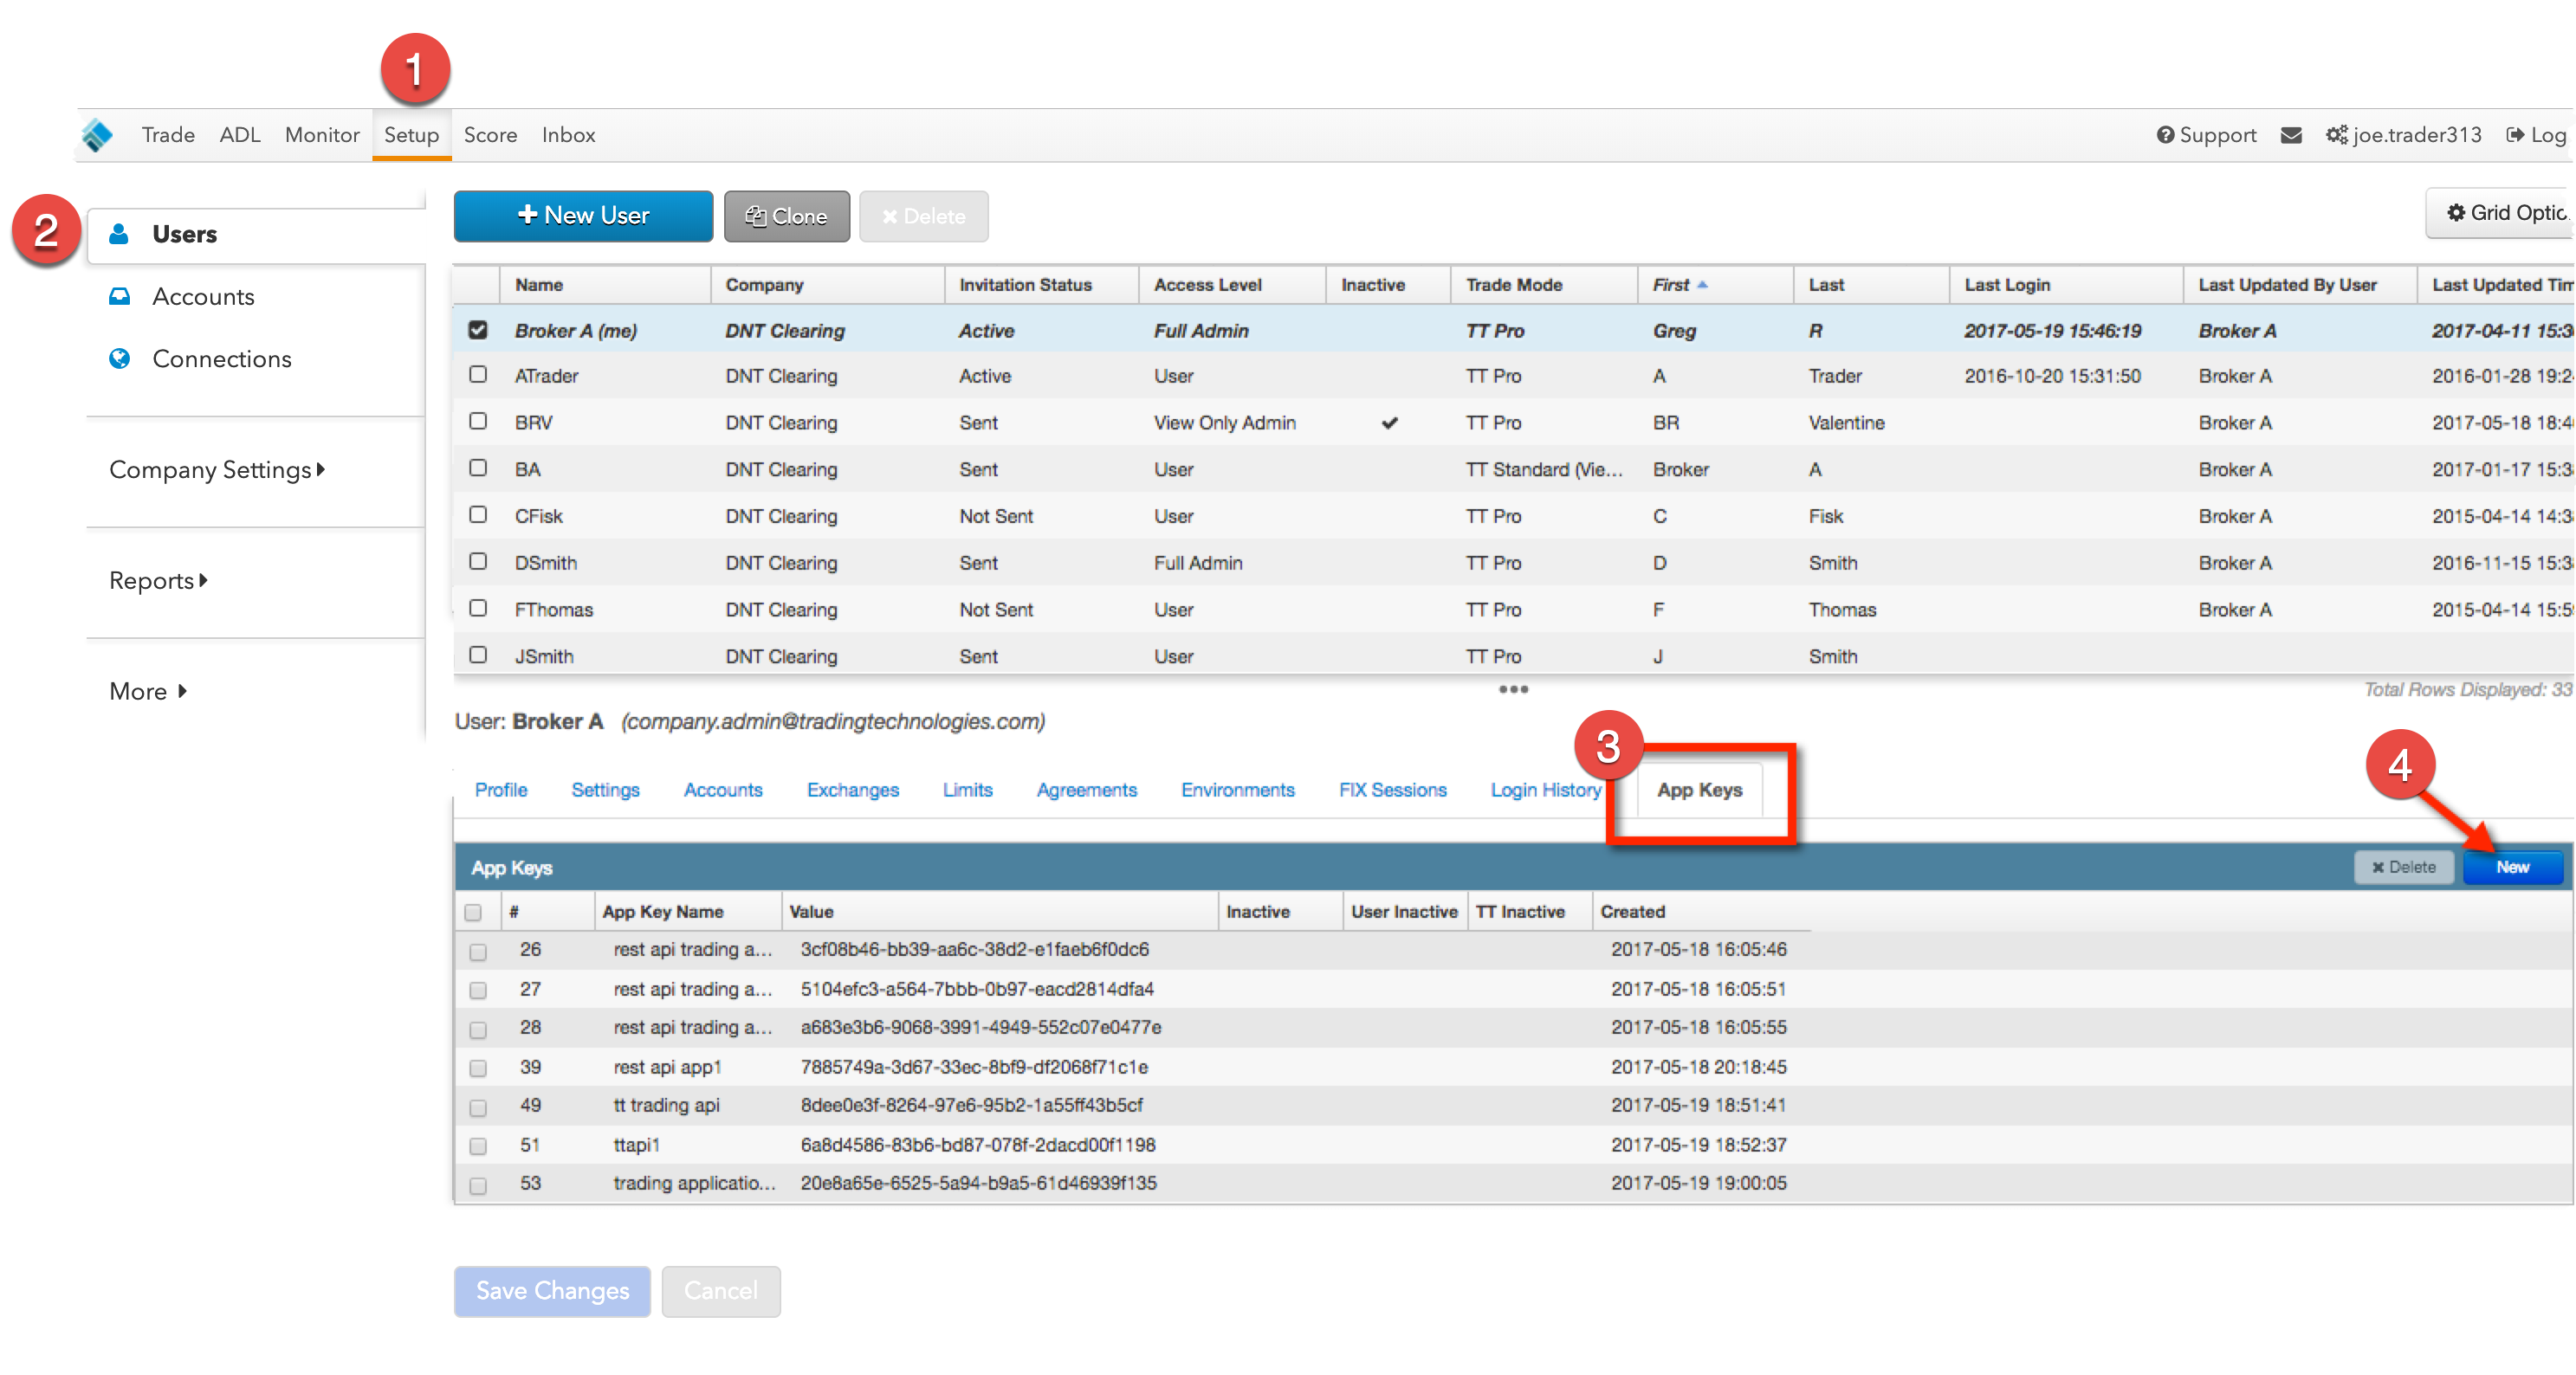The width and height of the screenshot is (2576, 1375).
Task: Select the App Keys tab
Action: pyautogui.click(x=1699, y=790)
